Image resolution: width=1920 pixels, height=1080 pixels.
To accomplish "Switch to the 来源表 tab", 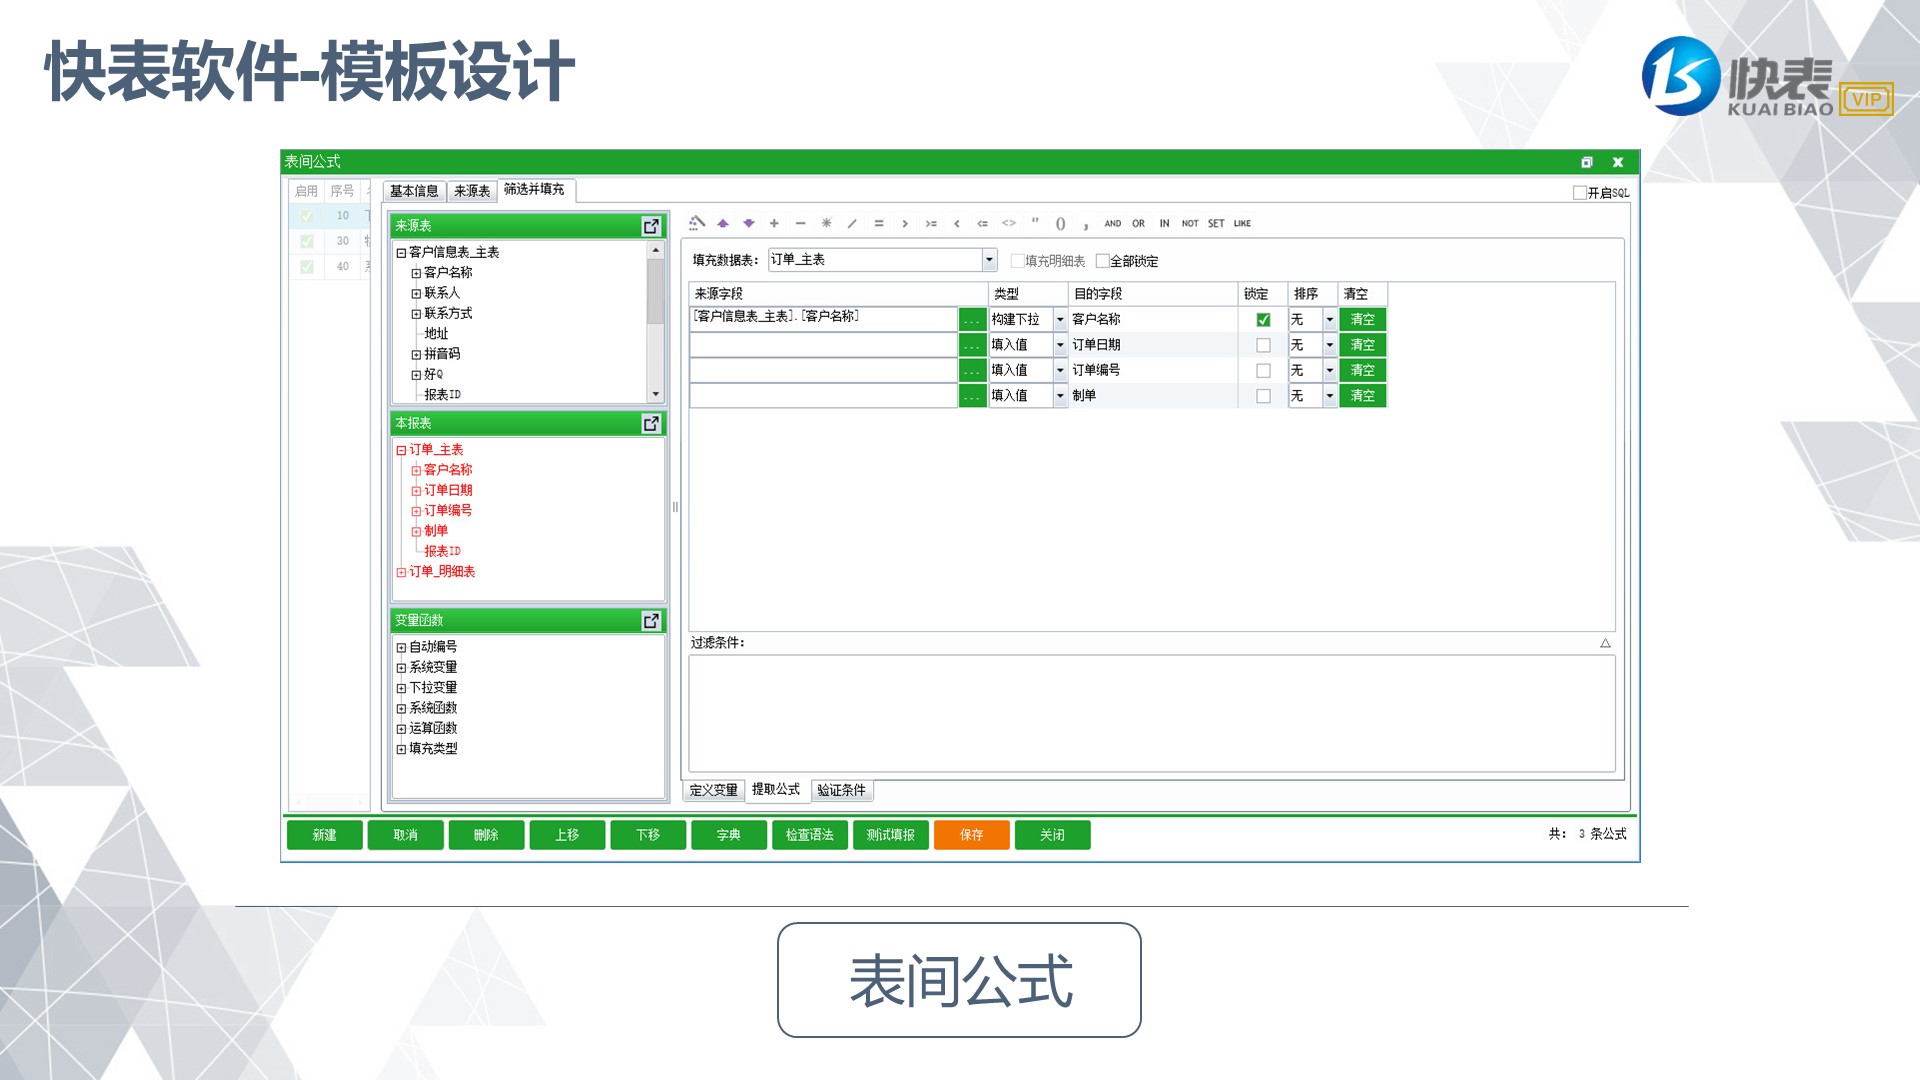I will point(472,191).
